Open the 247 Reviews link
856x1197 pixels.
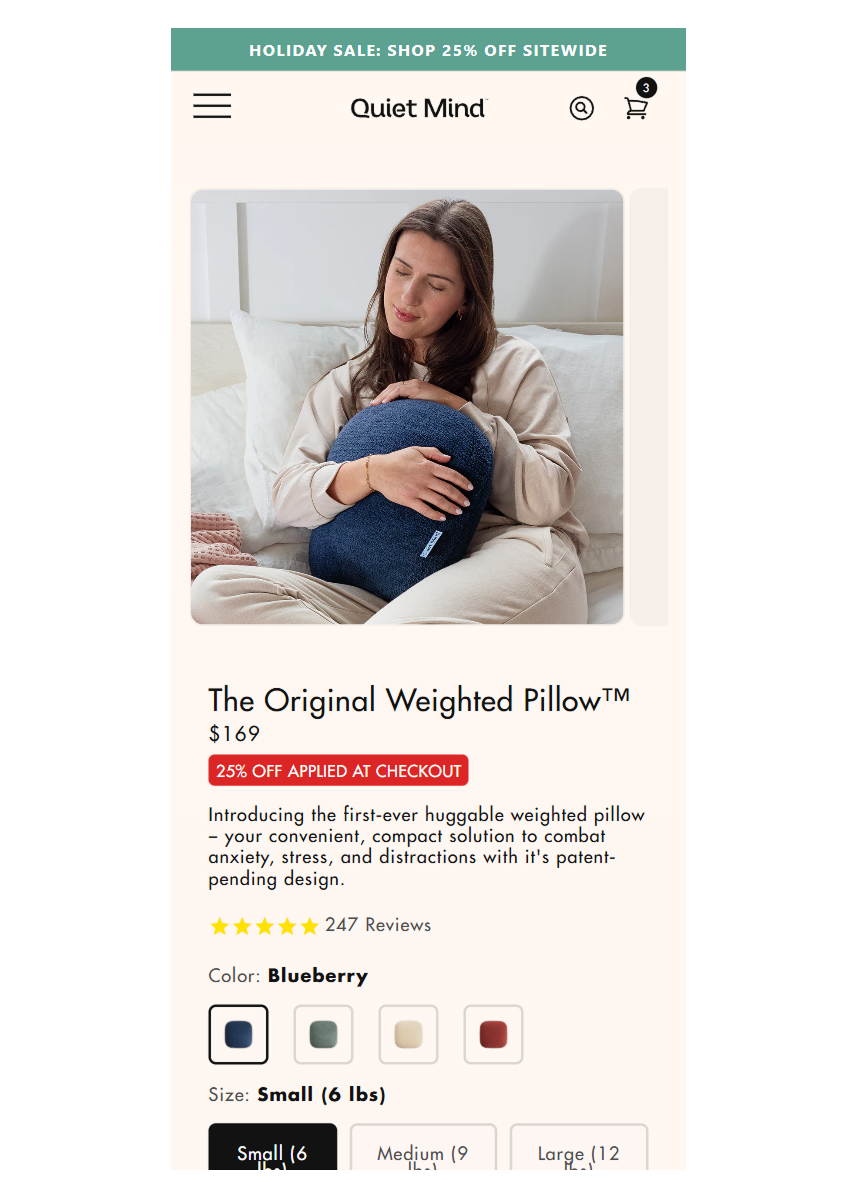coord(378,925)
